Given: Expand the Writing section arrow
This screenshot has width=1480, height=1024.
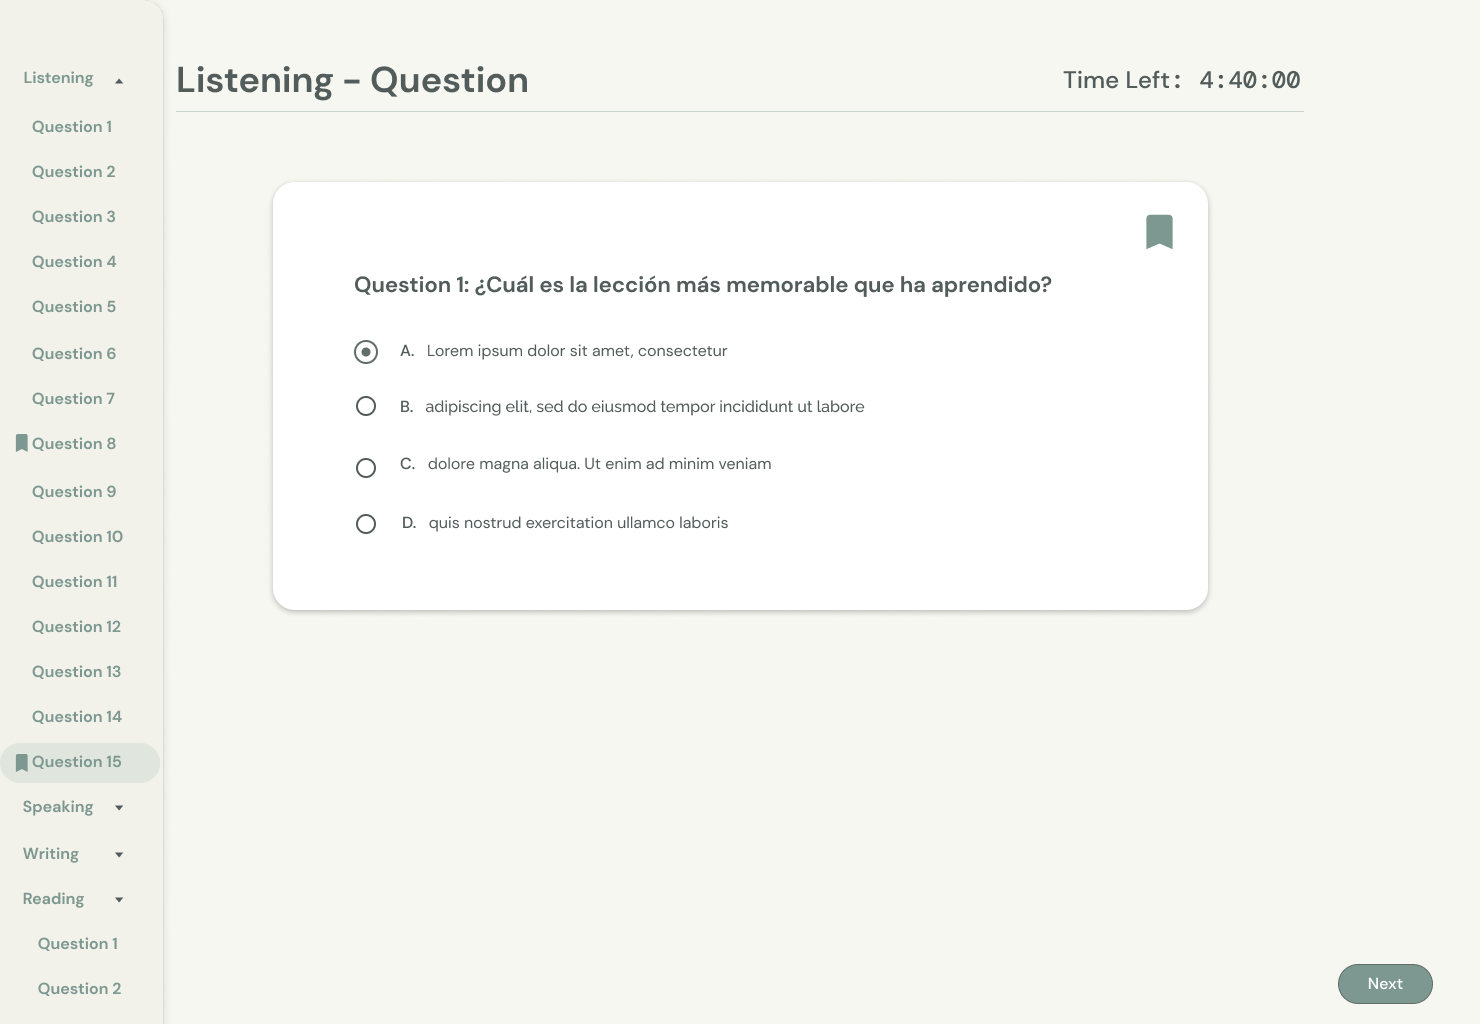Looking at the screenshot, I should 119,855.
